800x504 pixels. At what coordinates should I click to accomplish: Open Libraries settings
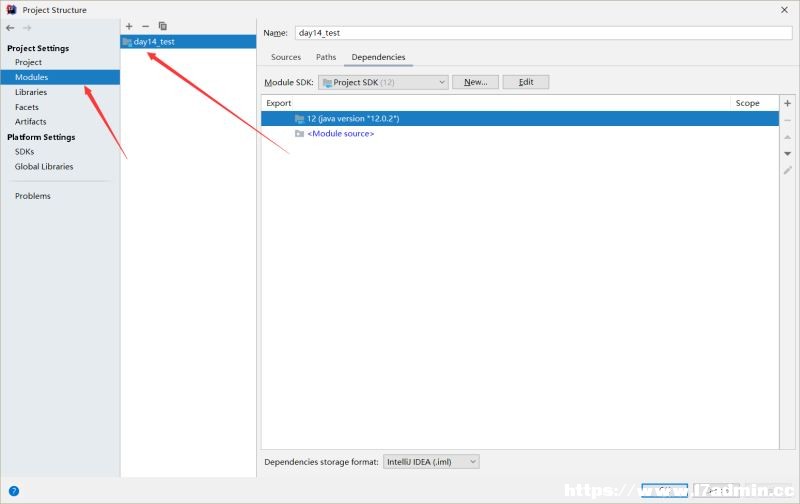point(31,92)
